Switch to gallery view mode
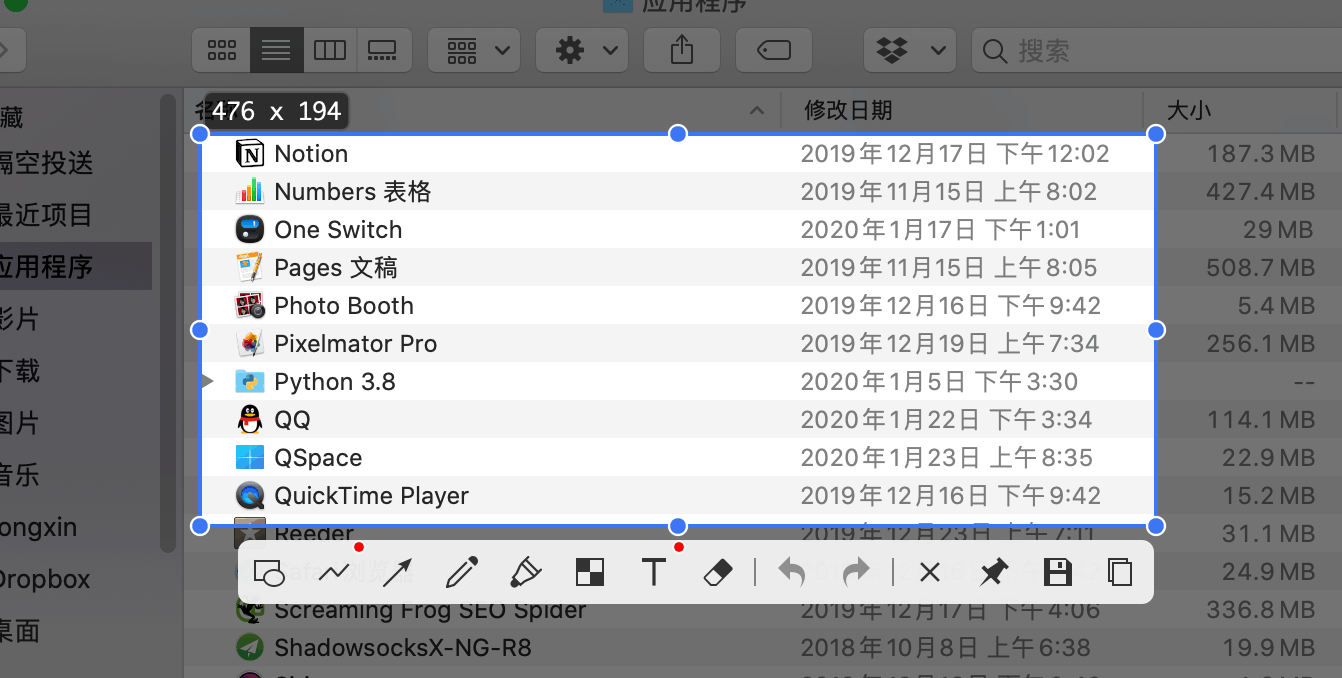This screenshot has height=678, width=1342. coord(383,50)
